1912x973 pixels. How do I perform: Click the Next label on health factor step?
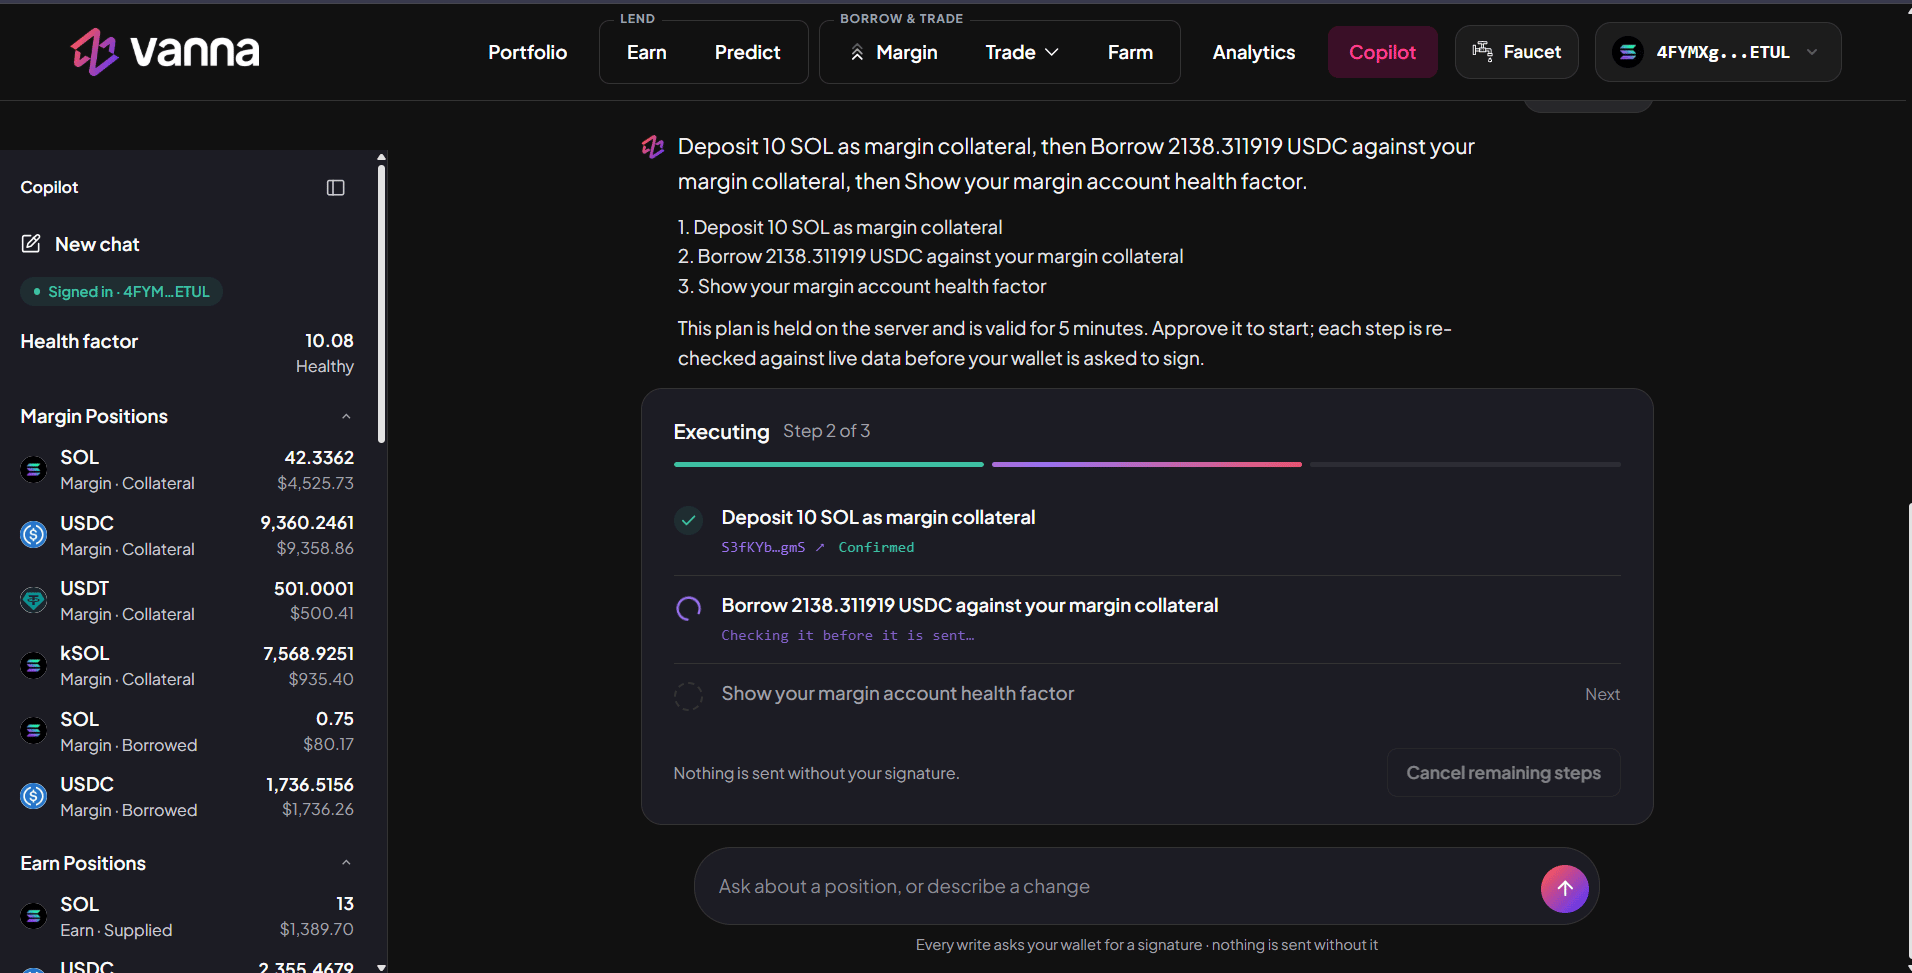coord(1602,694)
